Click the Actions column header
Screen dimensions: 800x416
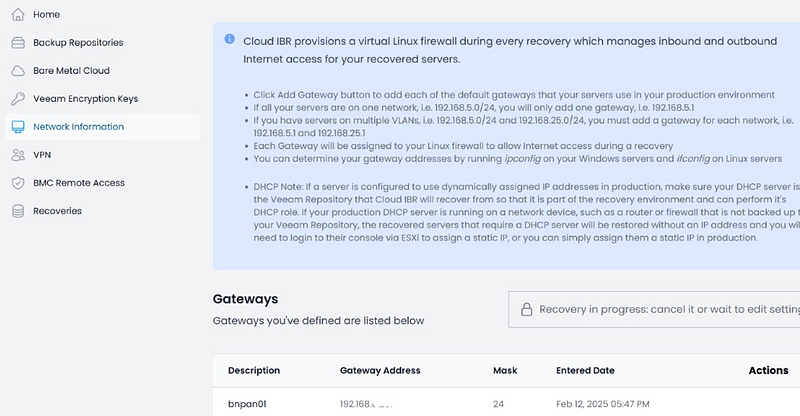768,370
